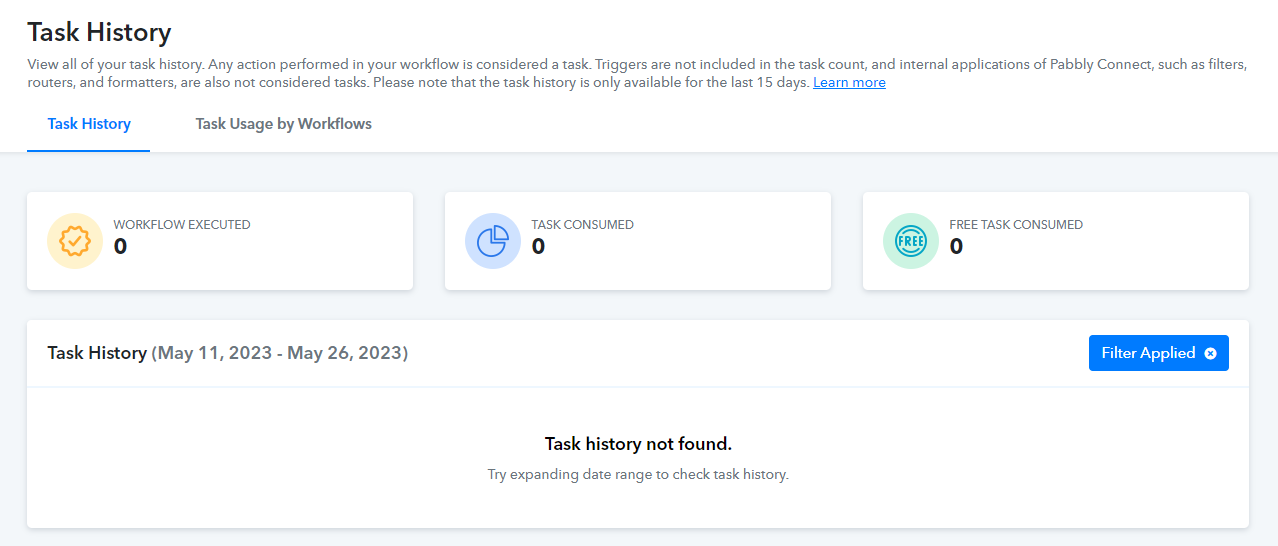Click the task history description paragraph
Image resolution: width=1278 pixels, height=546 pixels.
(x=637, y=73)
